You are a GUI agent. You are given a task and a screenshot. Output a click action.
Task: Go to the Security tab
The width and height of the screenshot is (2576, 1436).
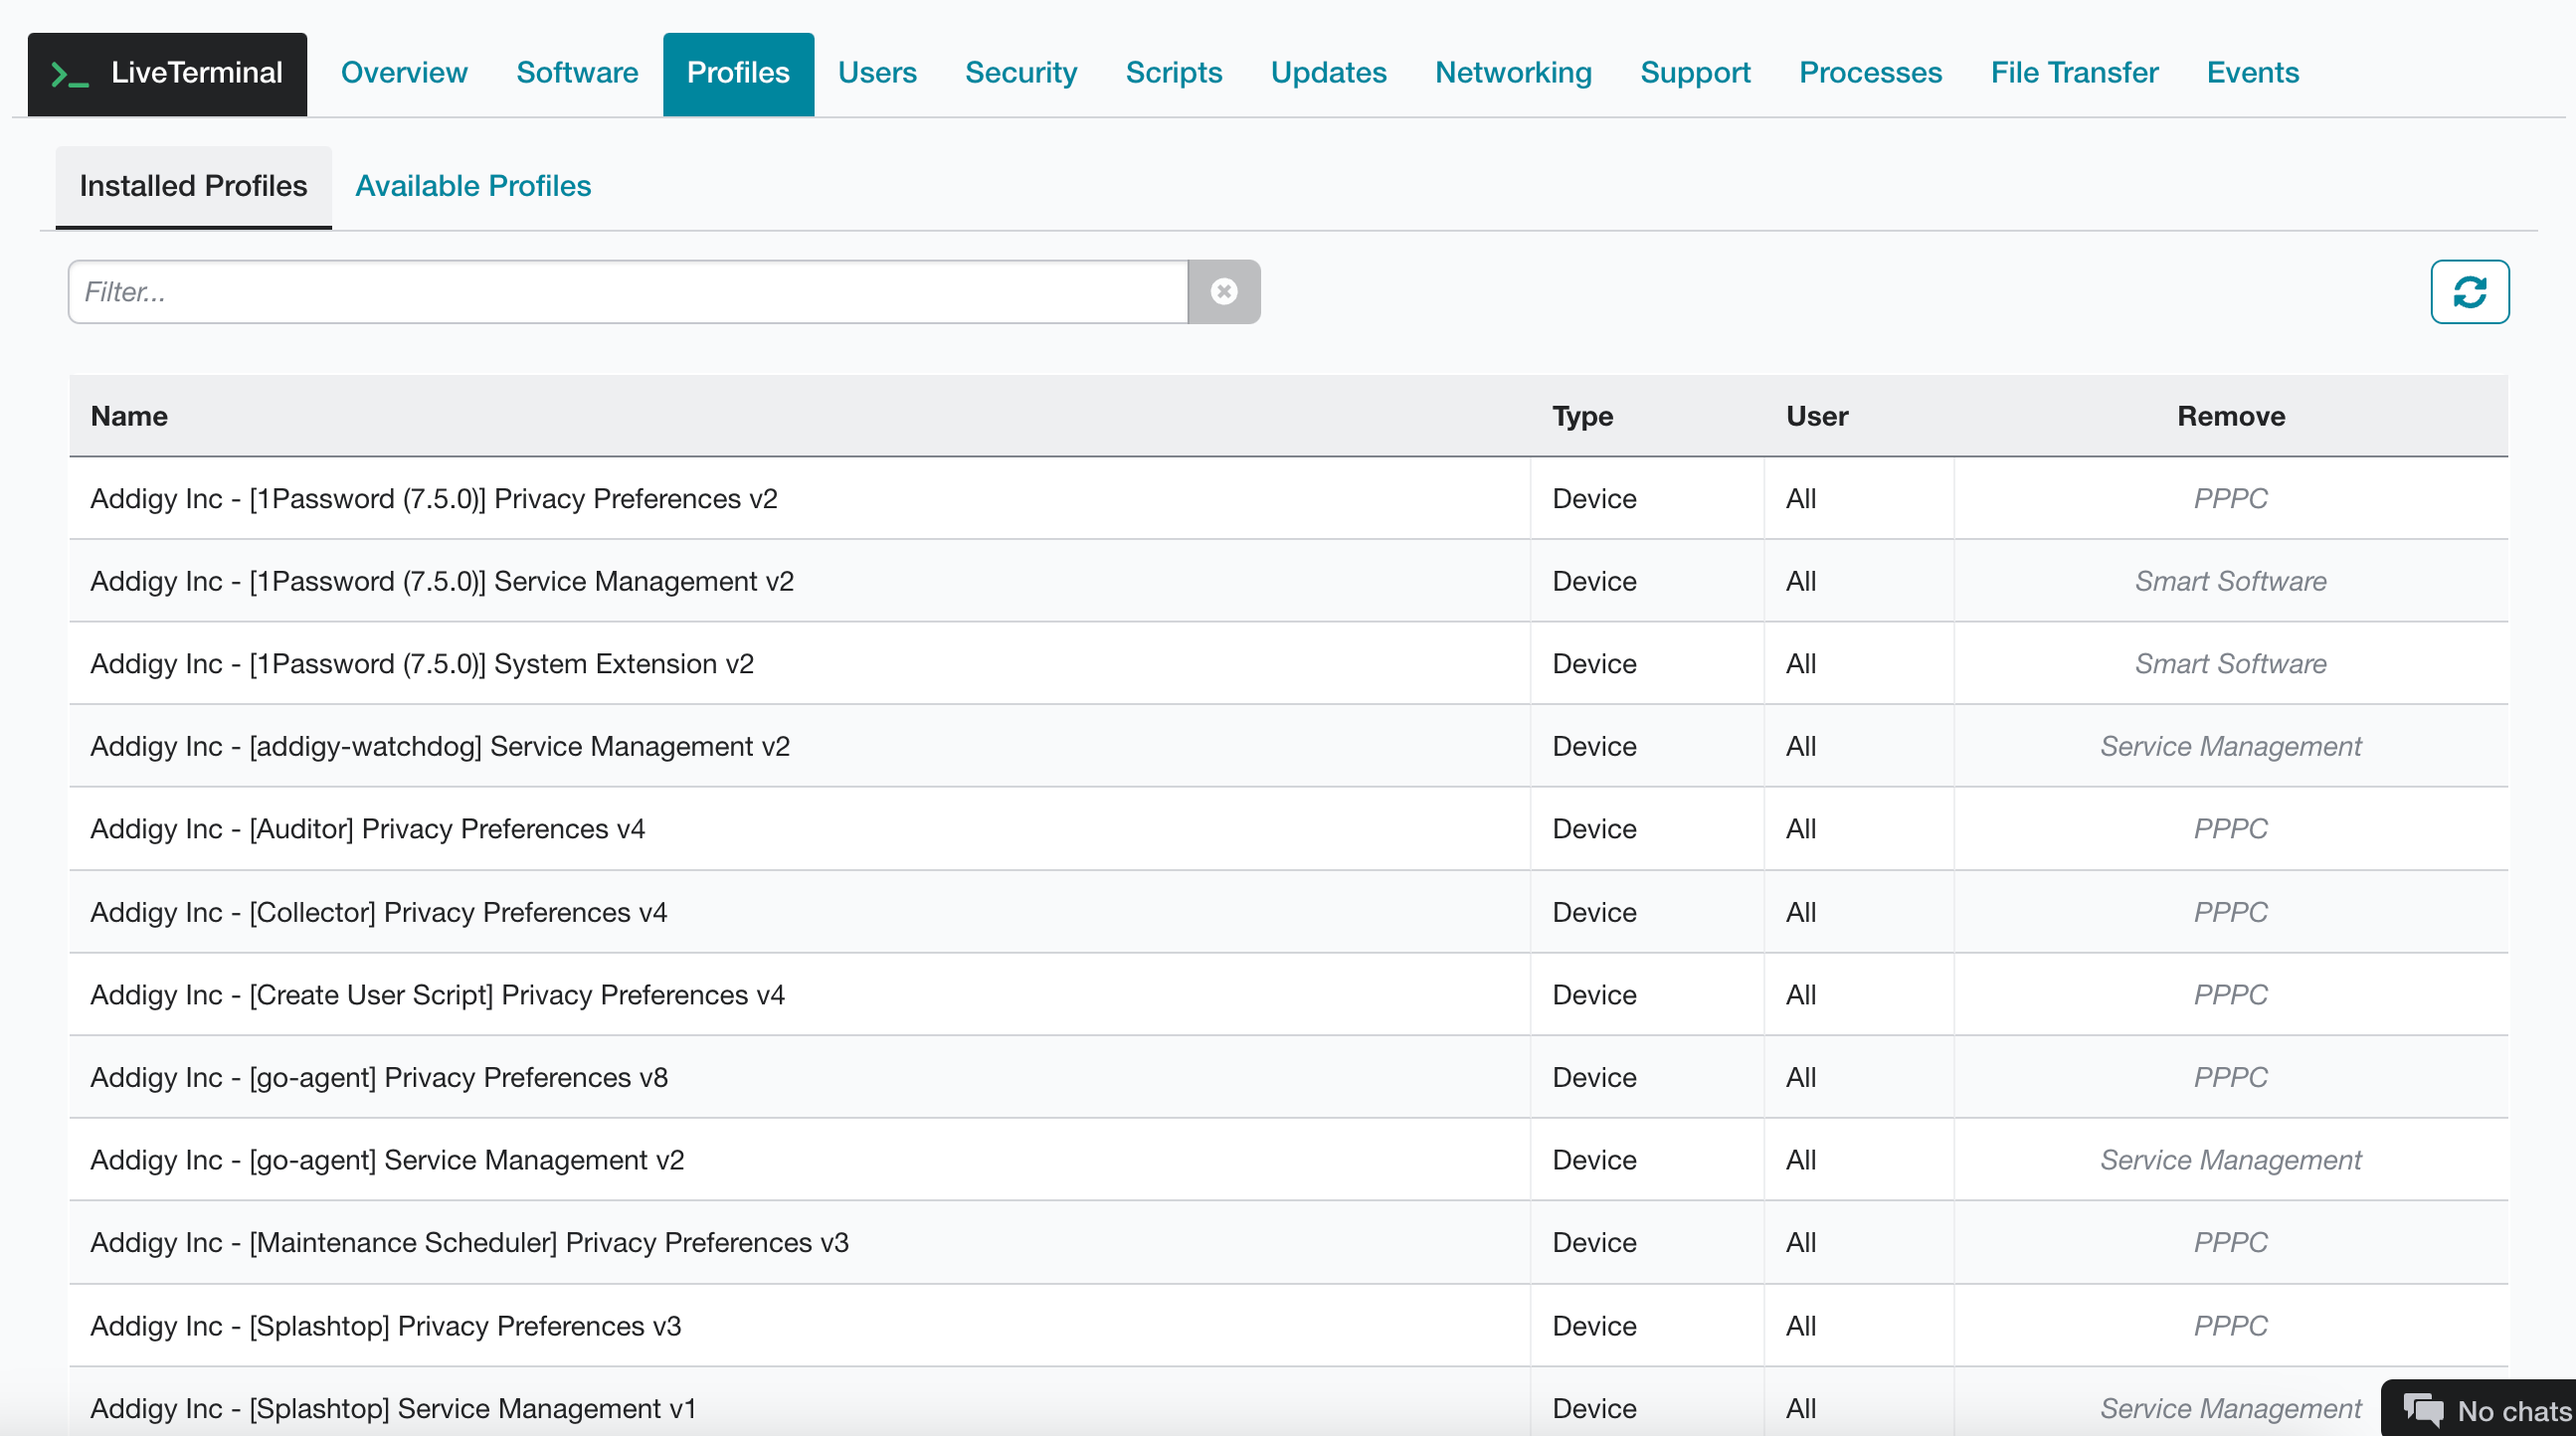tap(1020, 73)
